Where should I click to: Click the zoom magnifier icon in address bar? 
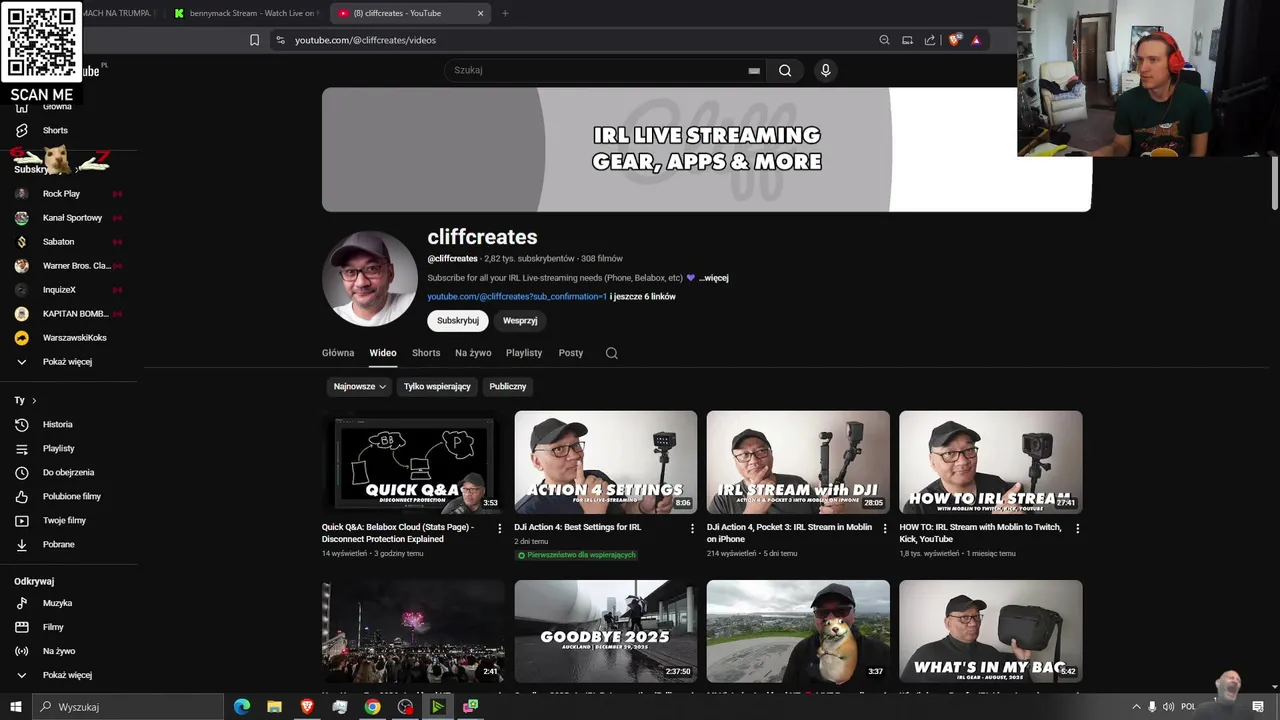884,40
